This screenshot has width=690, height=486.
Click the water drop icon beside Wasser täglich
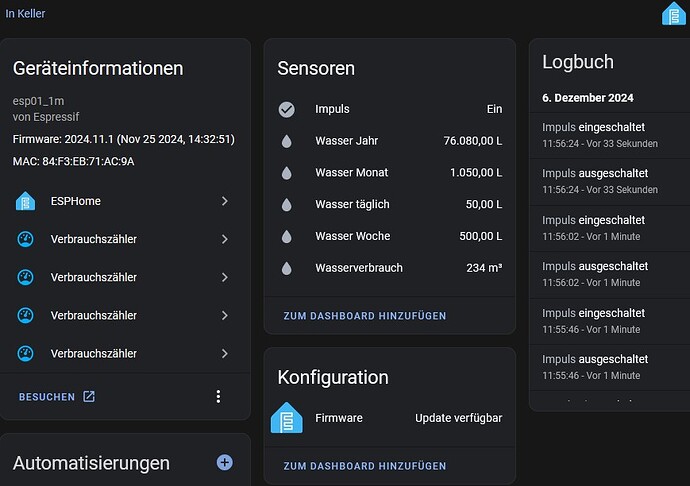(x=286, y=205)
